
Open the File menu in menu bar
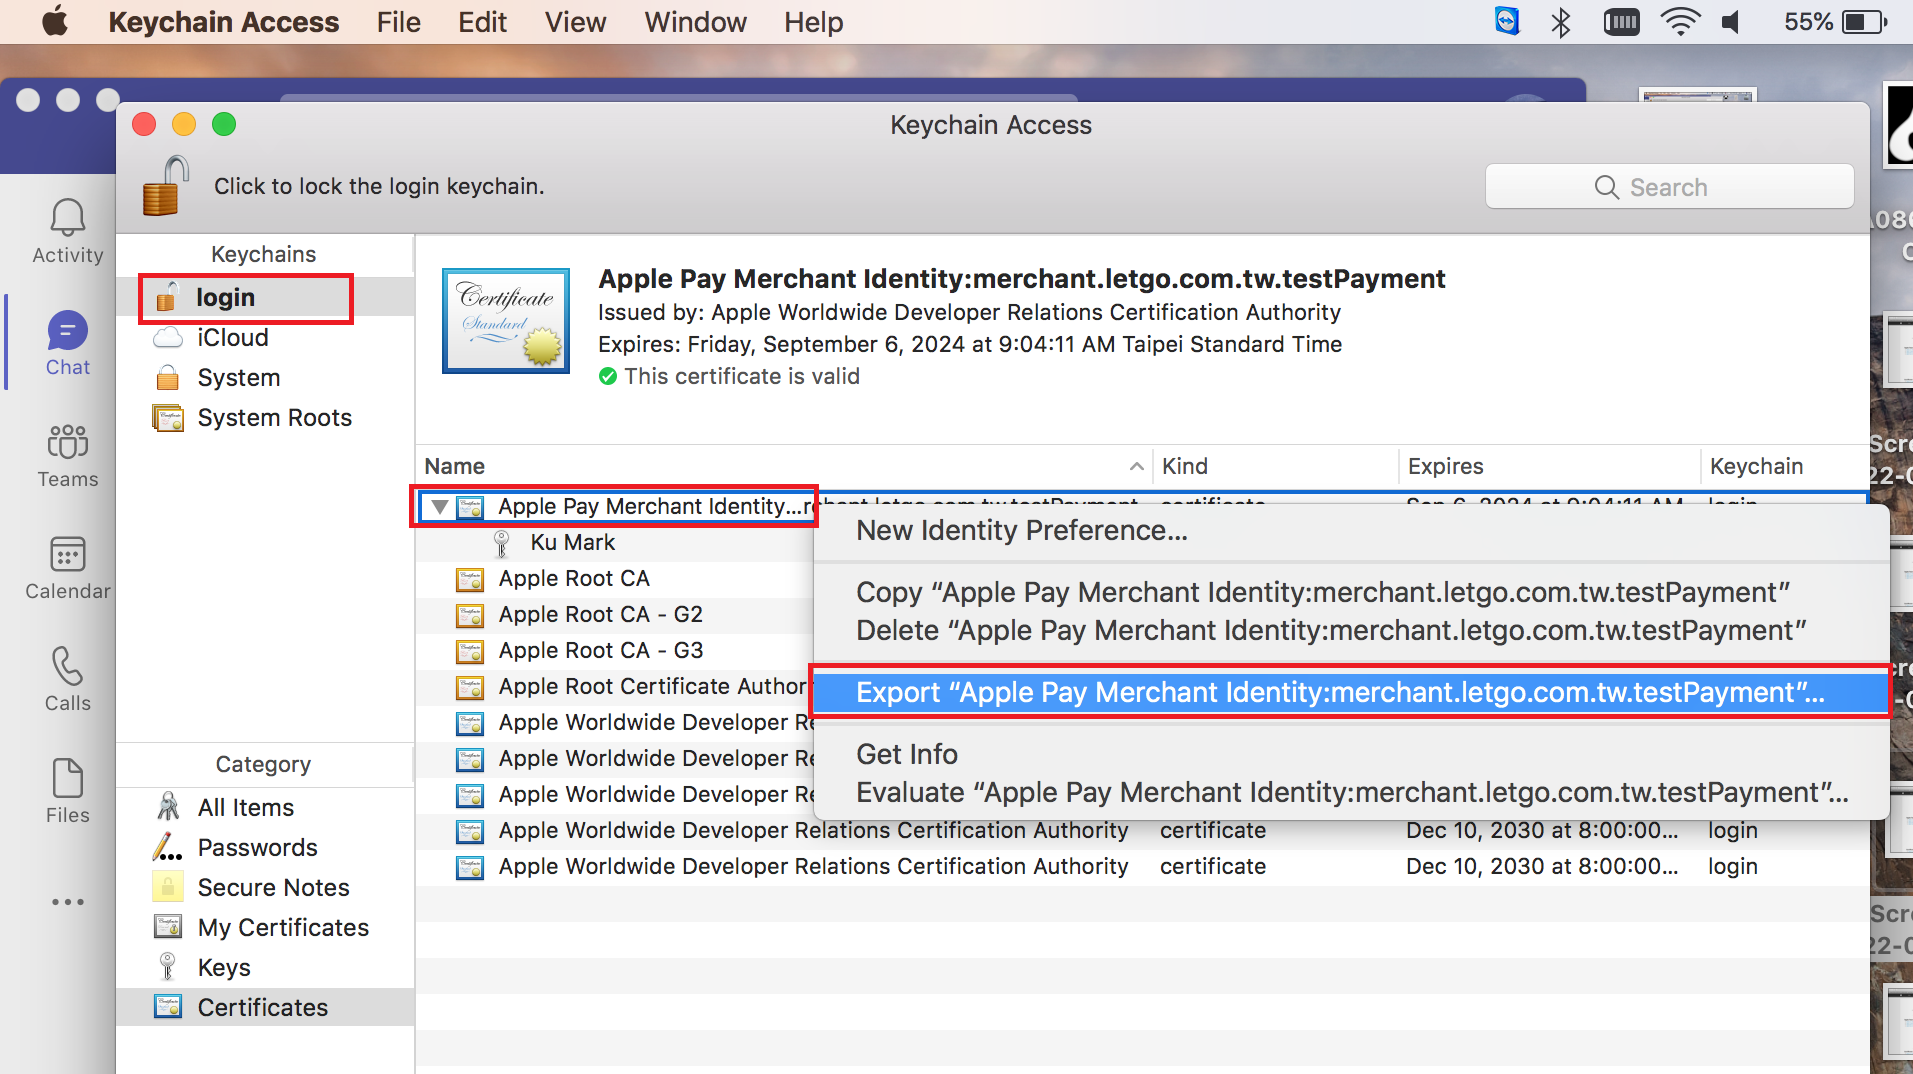pyautogui.click(x=398, y=22)
